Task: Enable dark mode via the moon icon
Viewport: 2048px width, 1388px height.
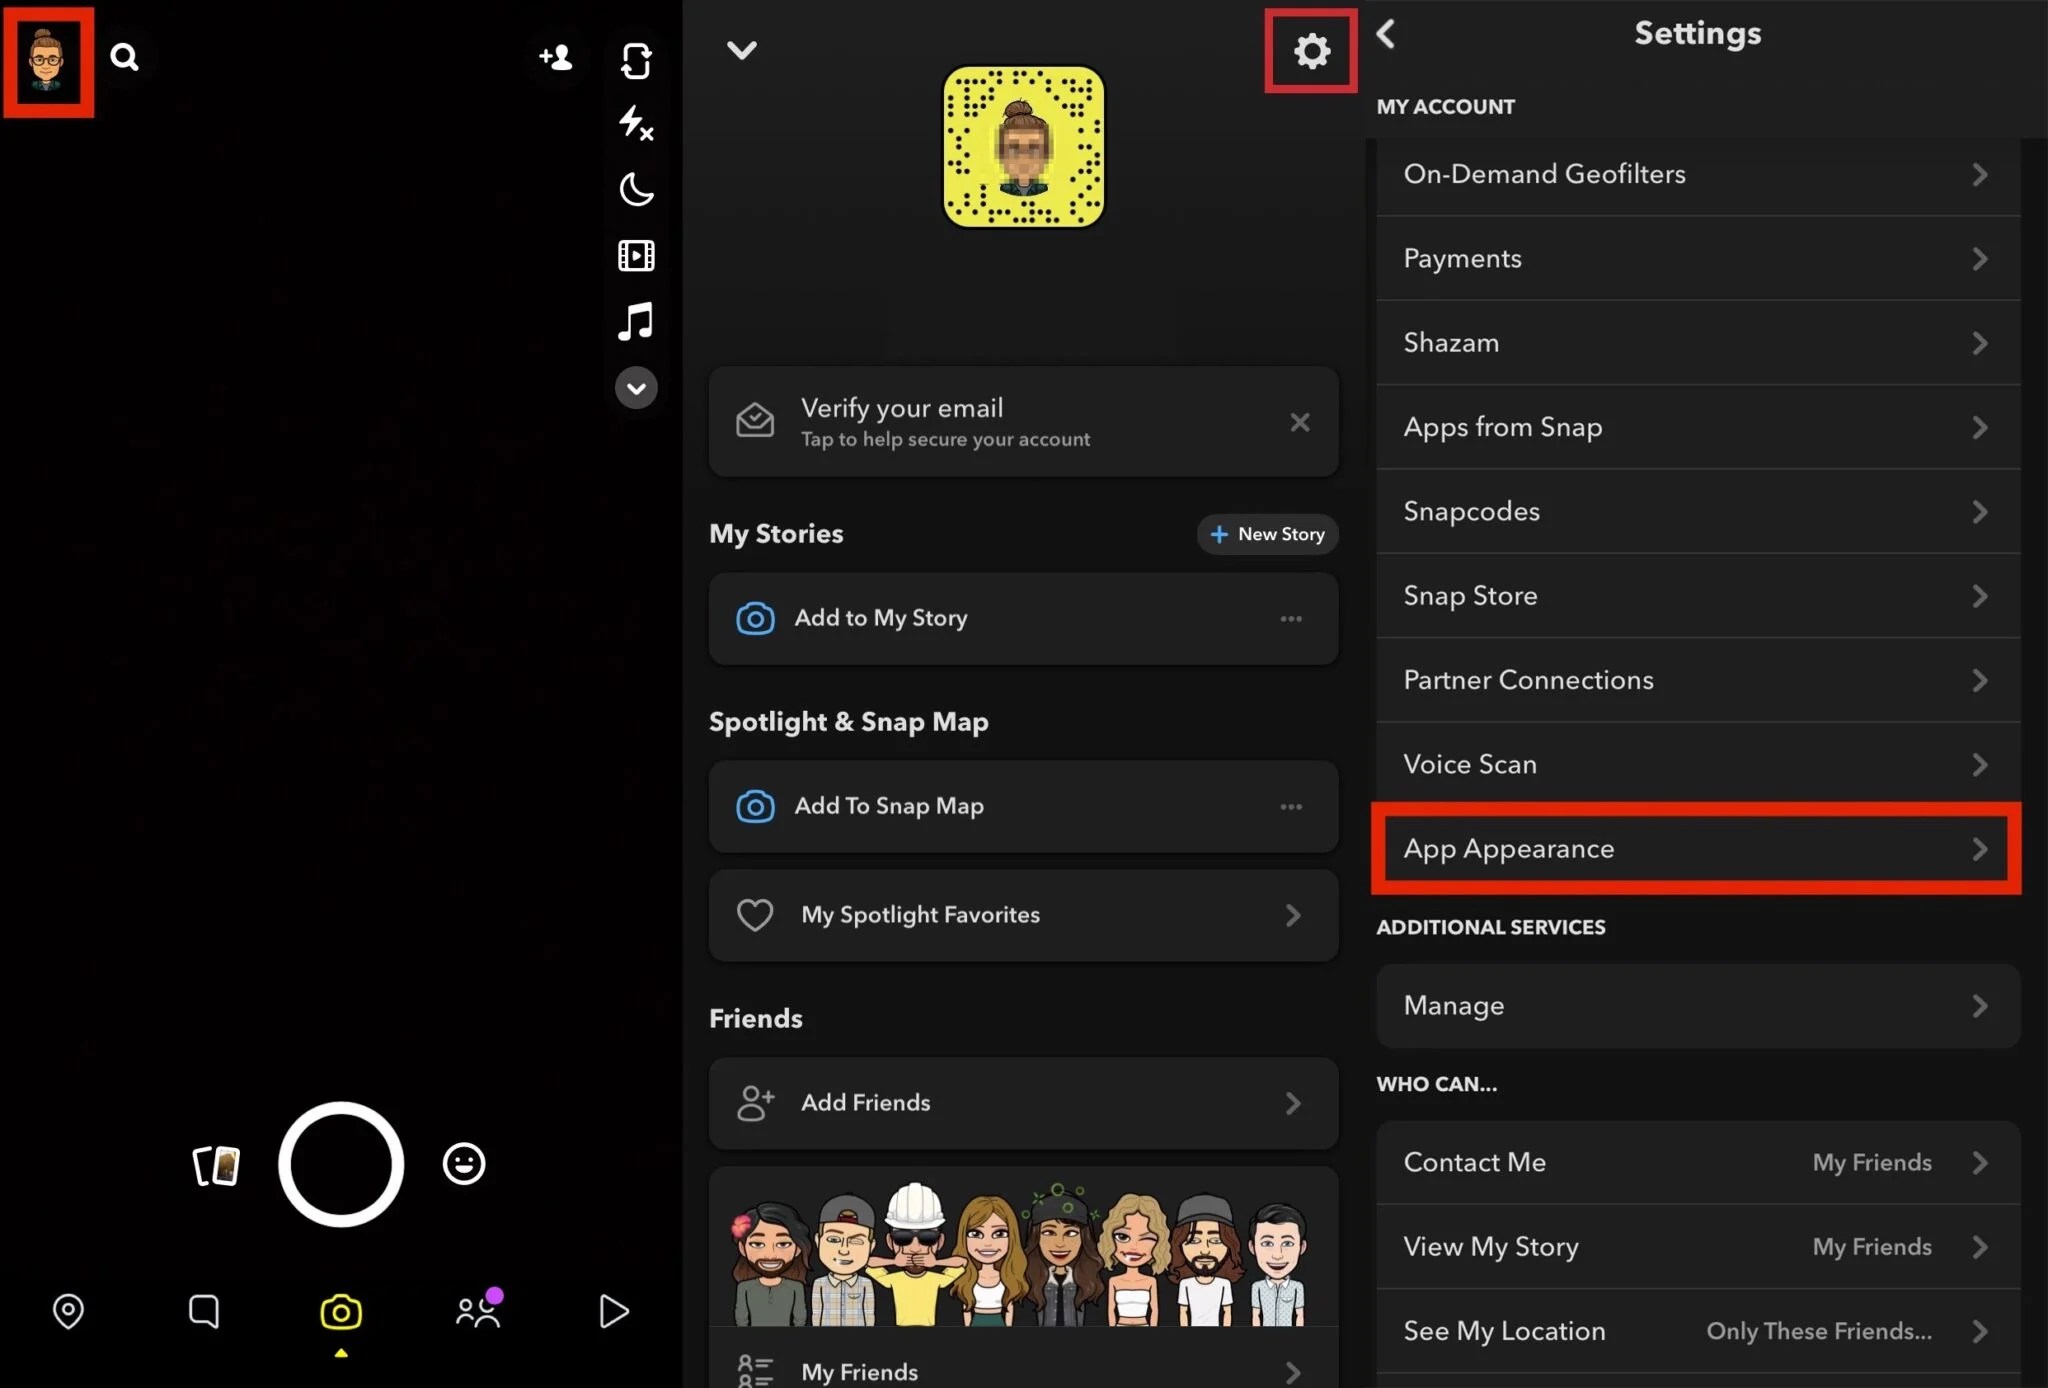Action: 636,190
